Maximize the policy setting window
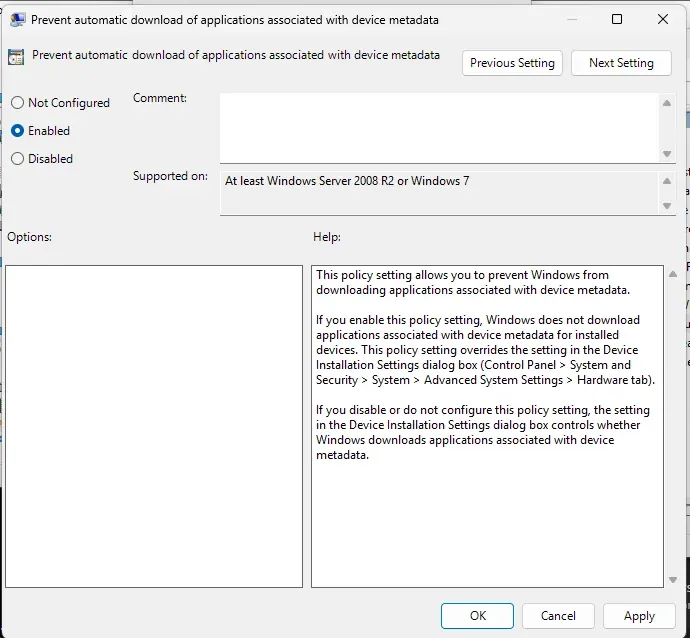The image size is (690, 638). (617, 19)
